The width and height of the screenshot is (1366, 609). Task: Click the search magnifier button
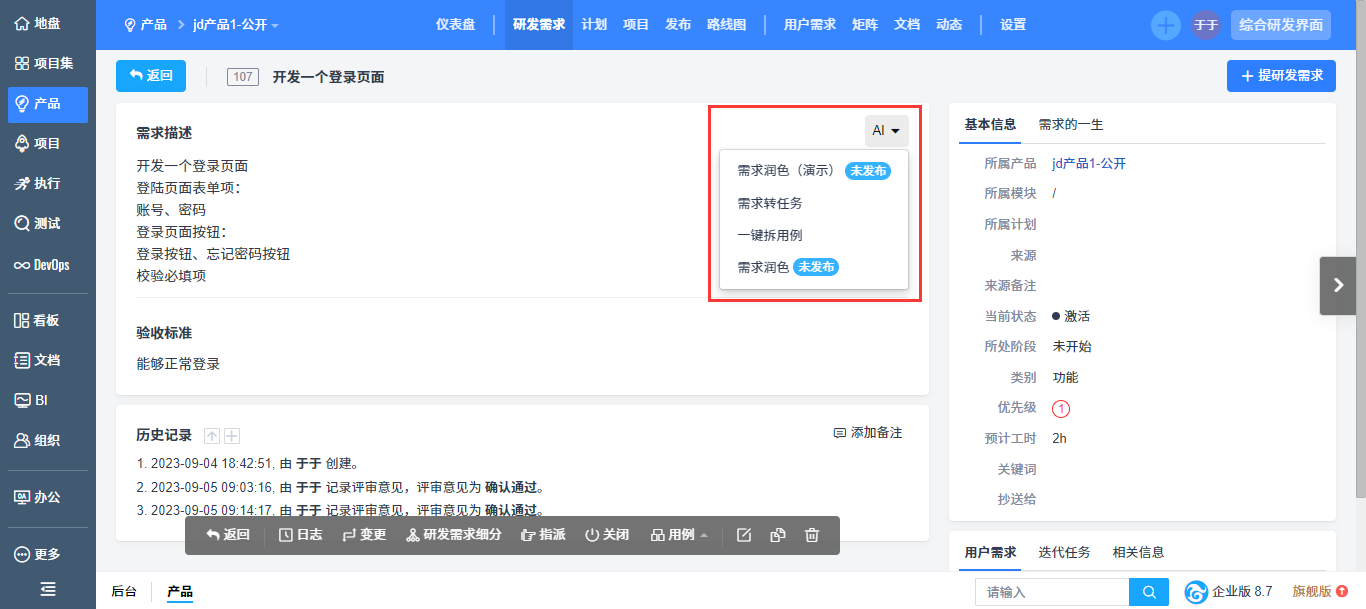coord(1149,592)
